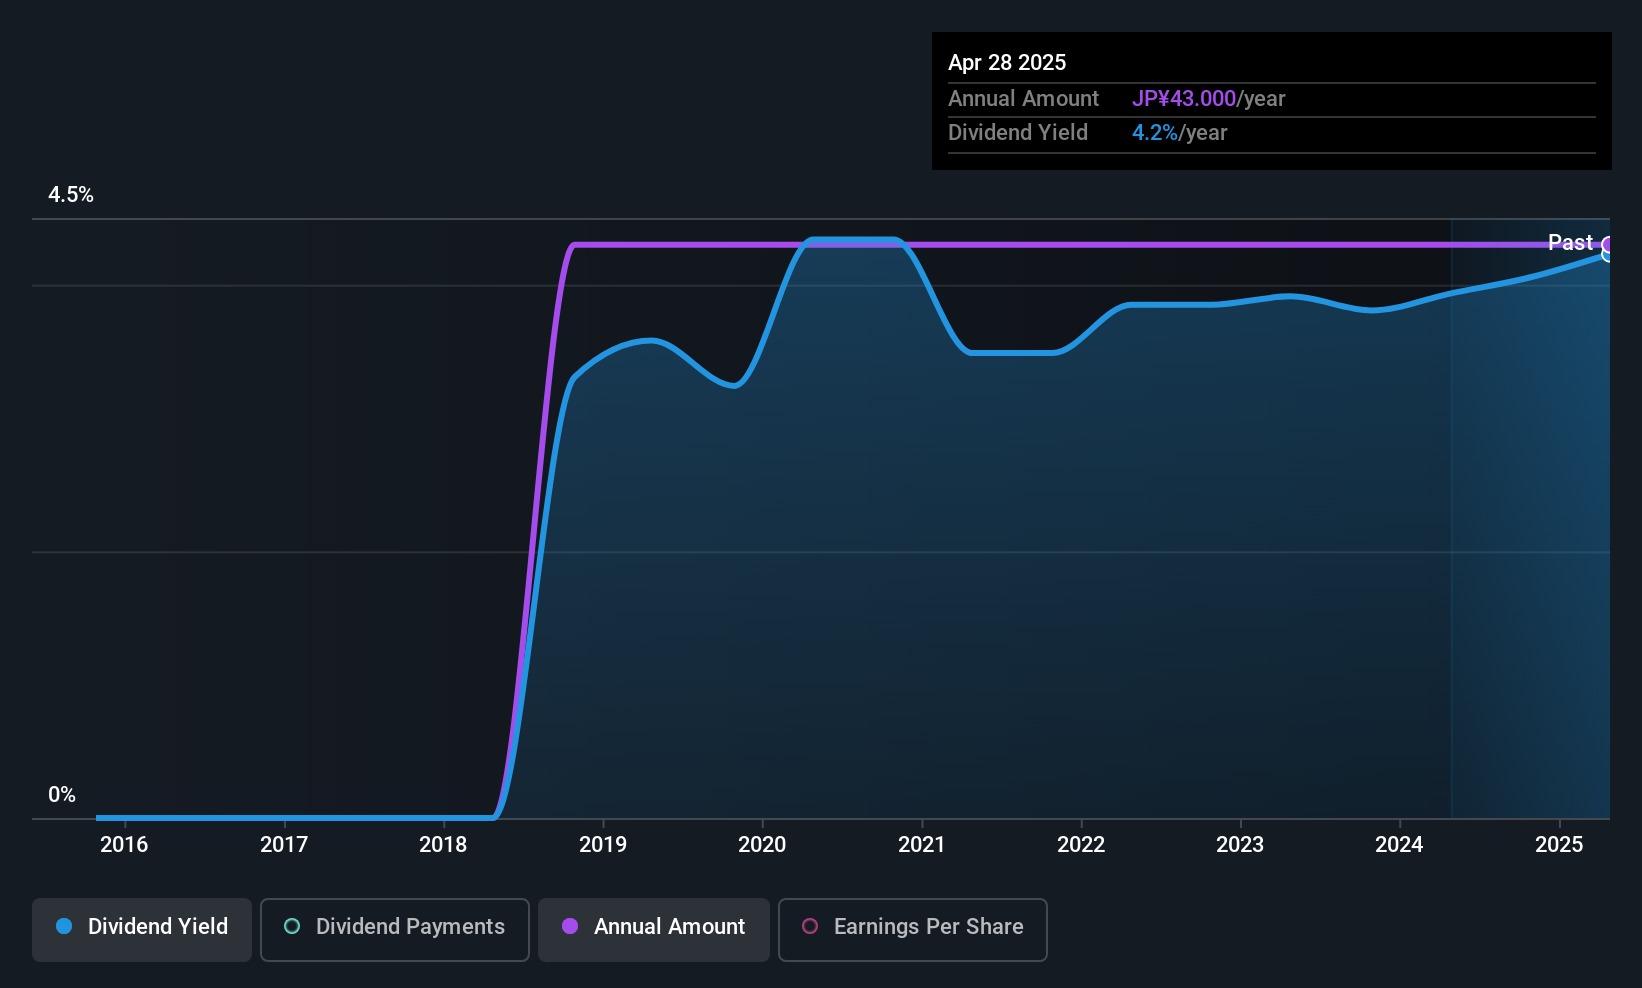Click the 2016 x-axis label
1642x988 pixels.
pos(124,844)
